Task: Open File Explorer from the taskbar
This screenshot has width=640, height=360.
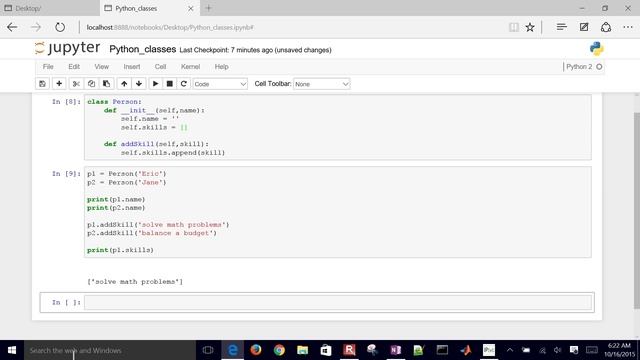Action: tap(302, 350)
